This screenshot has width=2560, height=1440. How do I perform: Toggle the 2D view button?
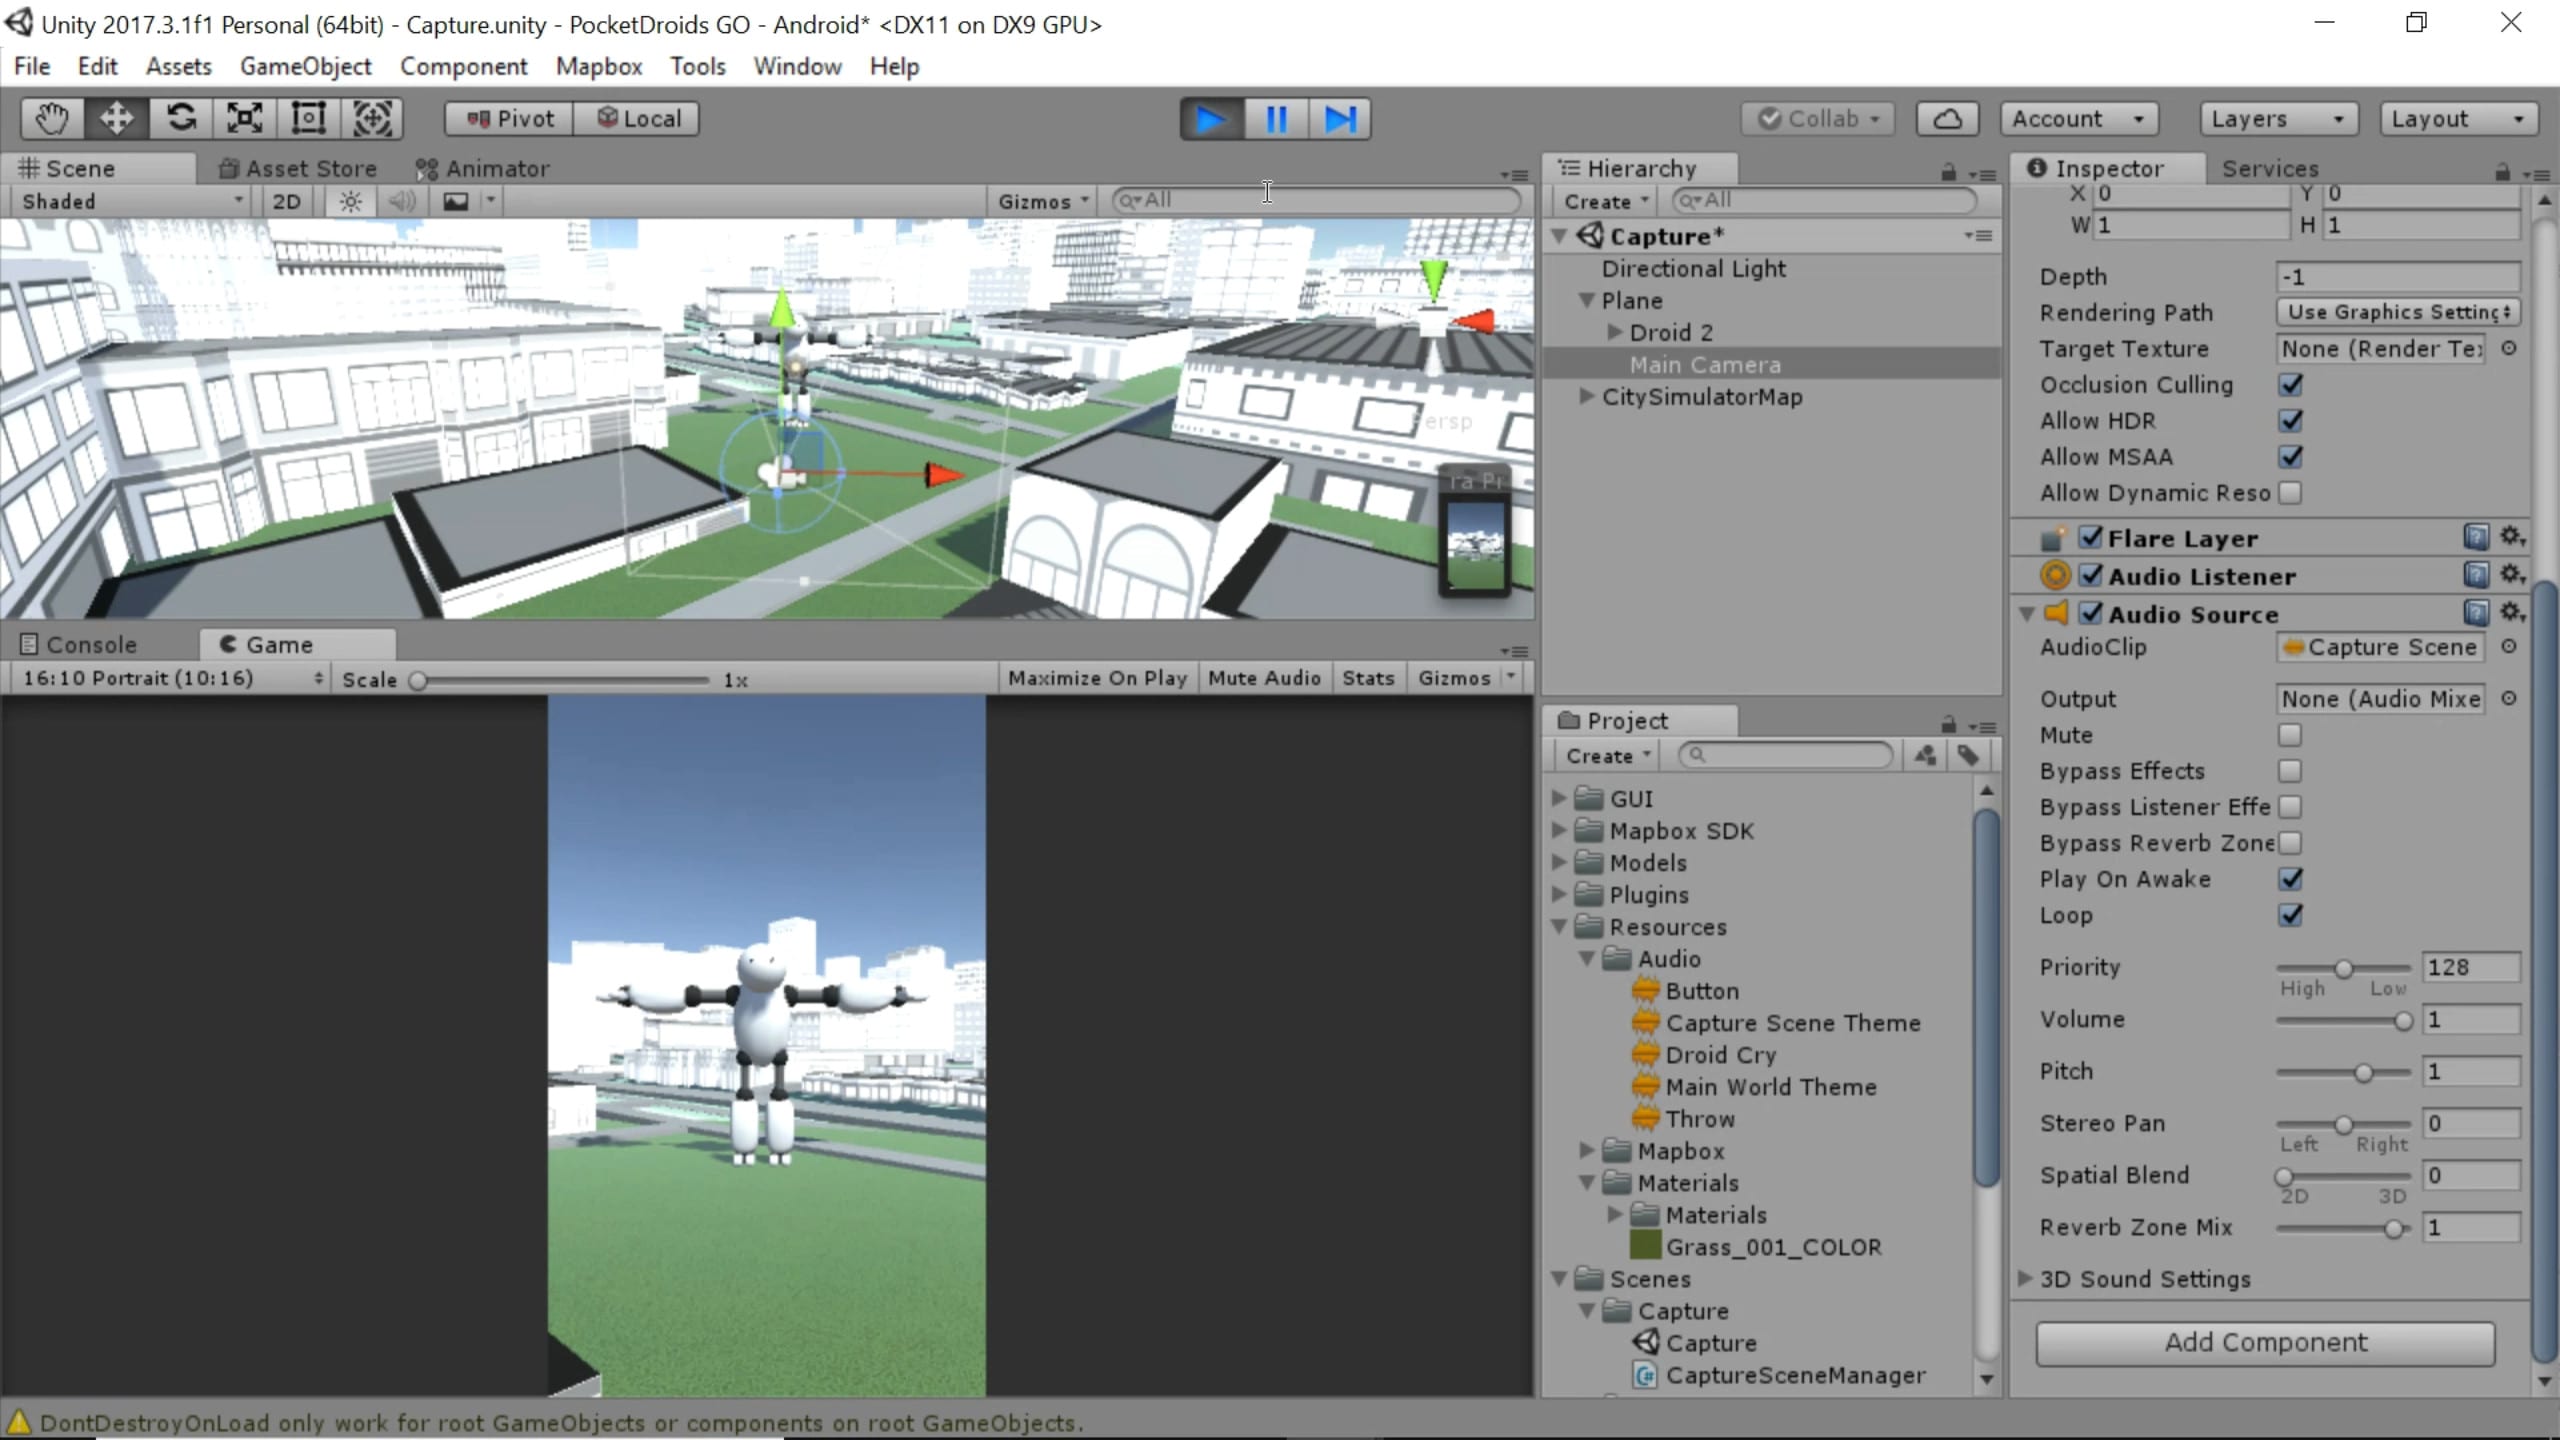[286, 201]
